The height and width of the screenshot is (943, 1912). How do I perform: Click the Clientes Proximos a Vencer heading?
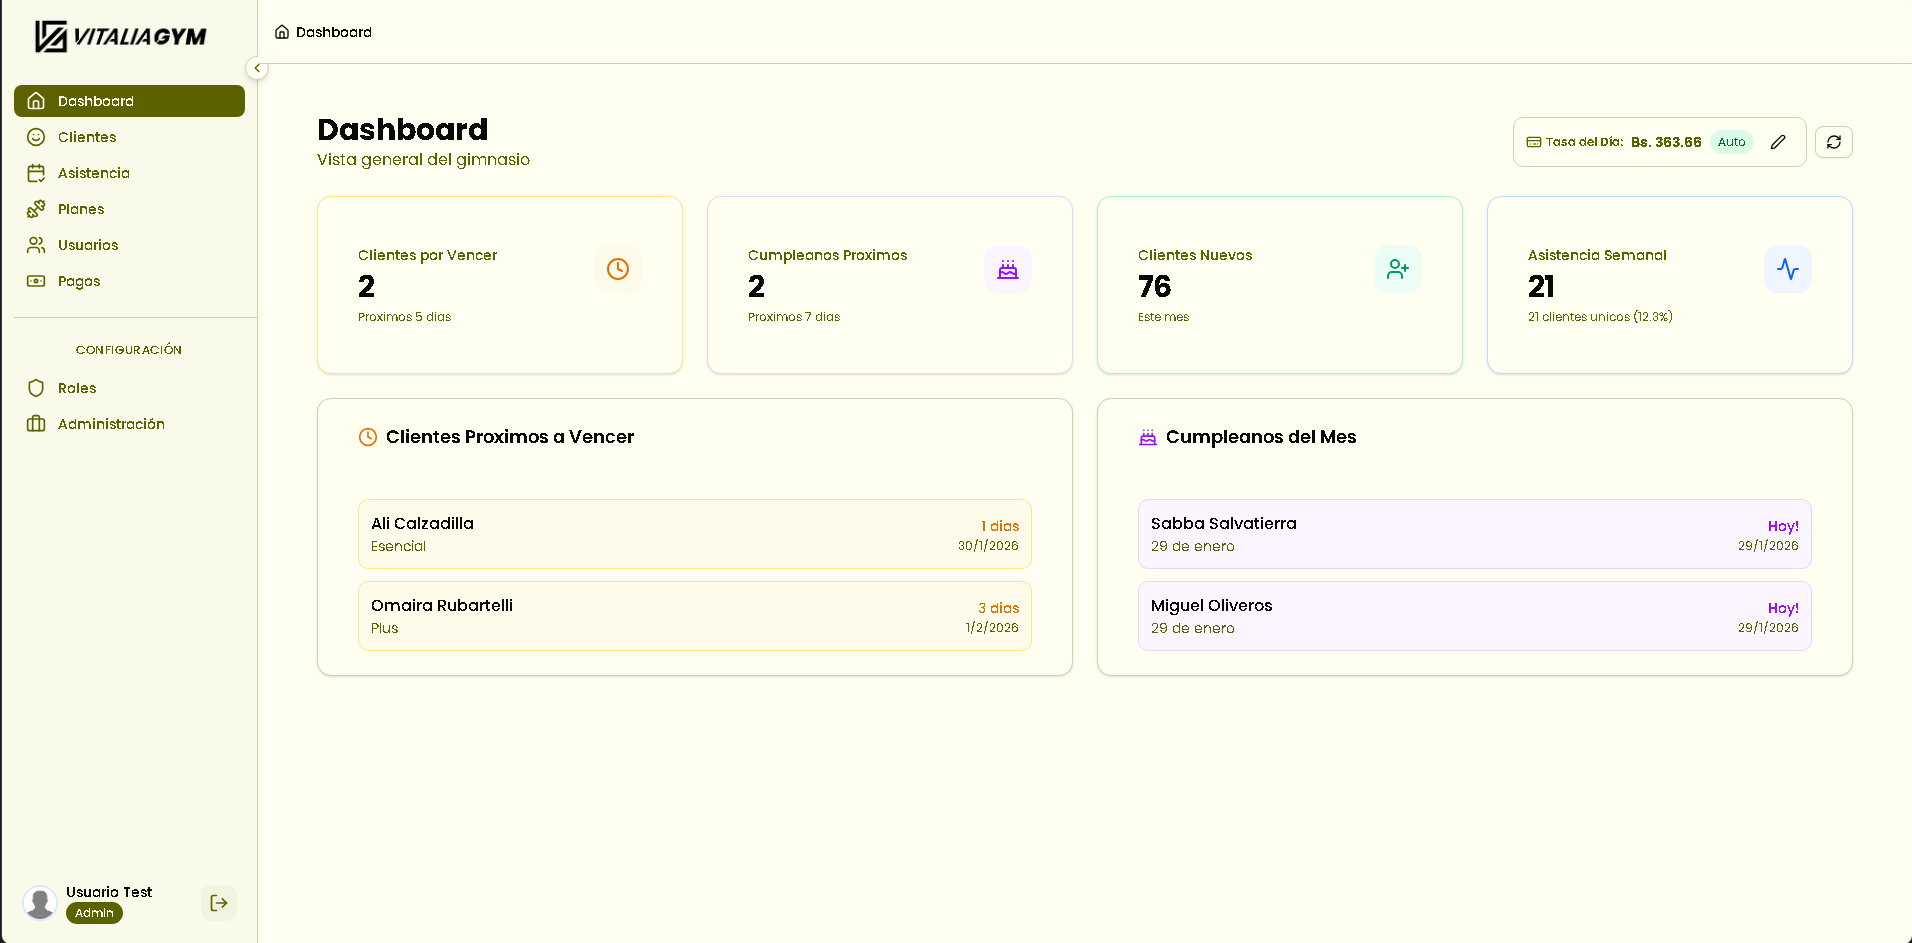pyautogui.click(x=510, y=437)
